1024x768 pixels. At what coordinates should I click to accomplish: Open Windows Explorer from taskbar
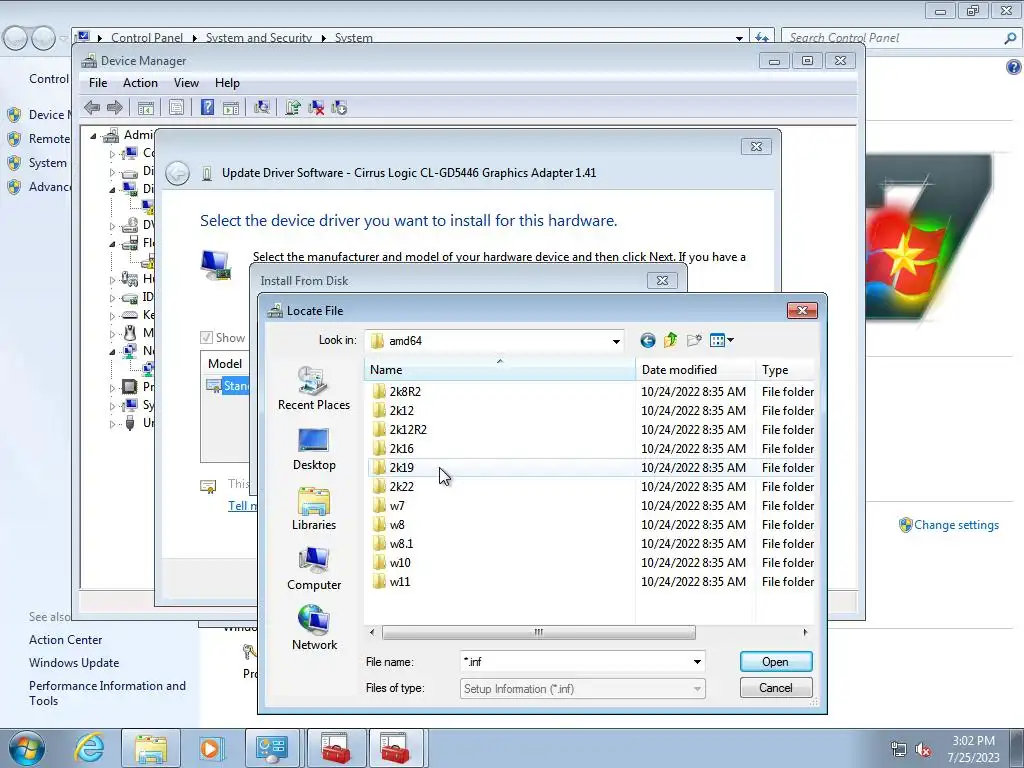click(152, 748)
